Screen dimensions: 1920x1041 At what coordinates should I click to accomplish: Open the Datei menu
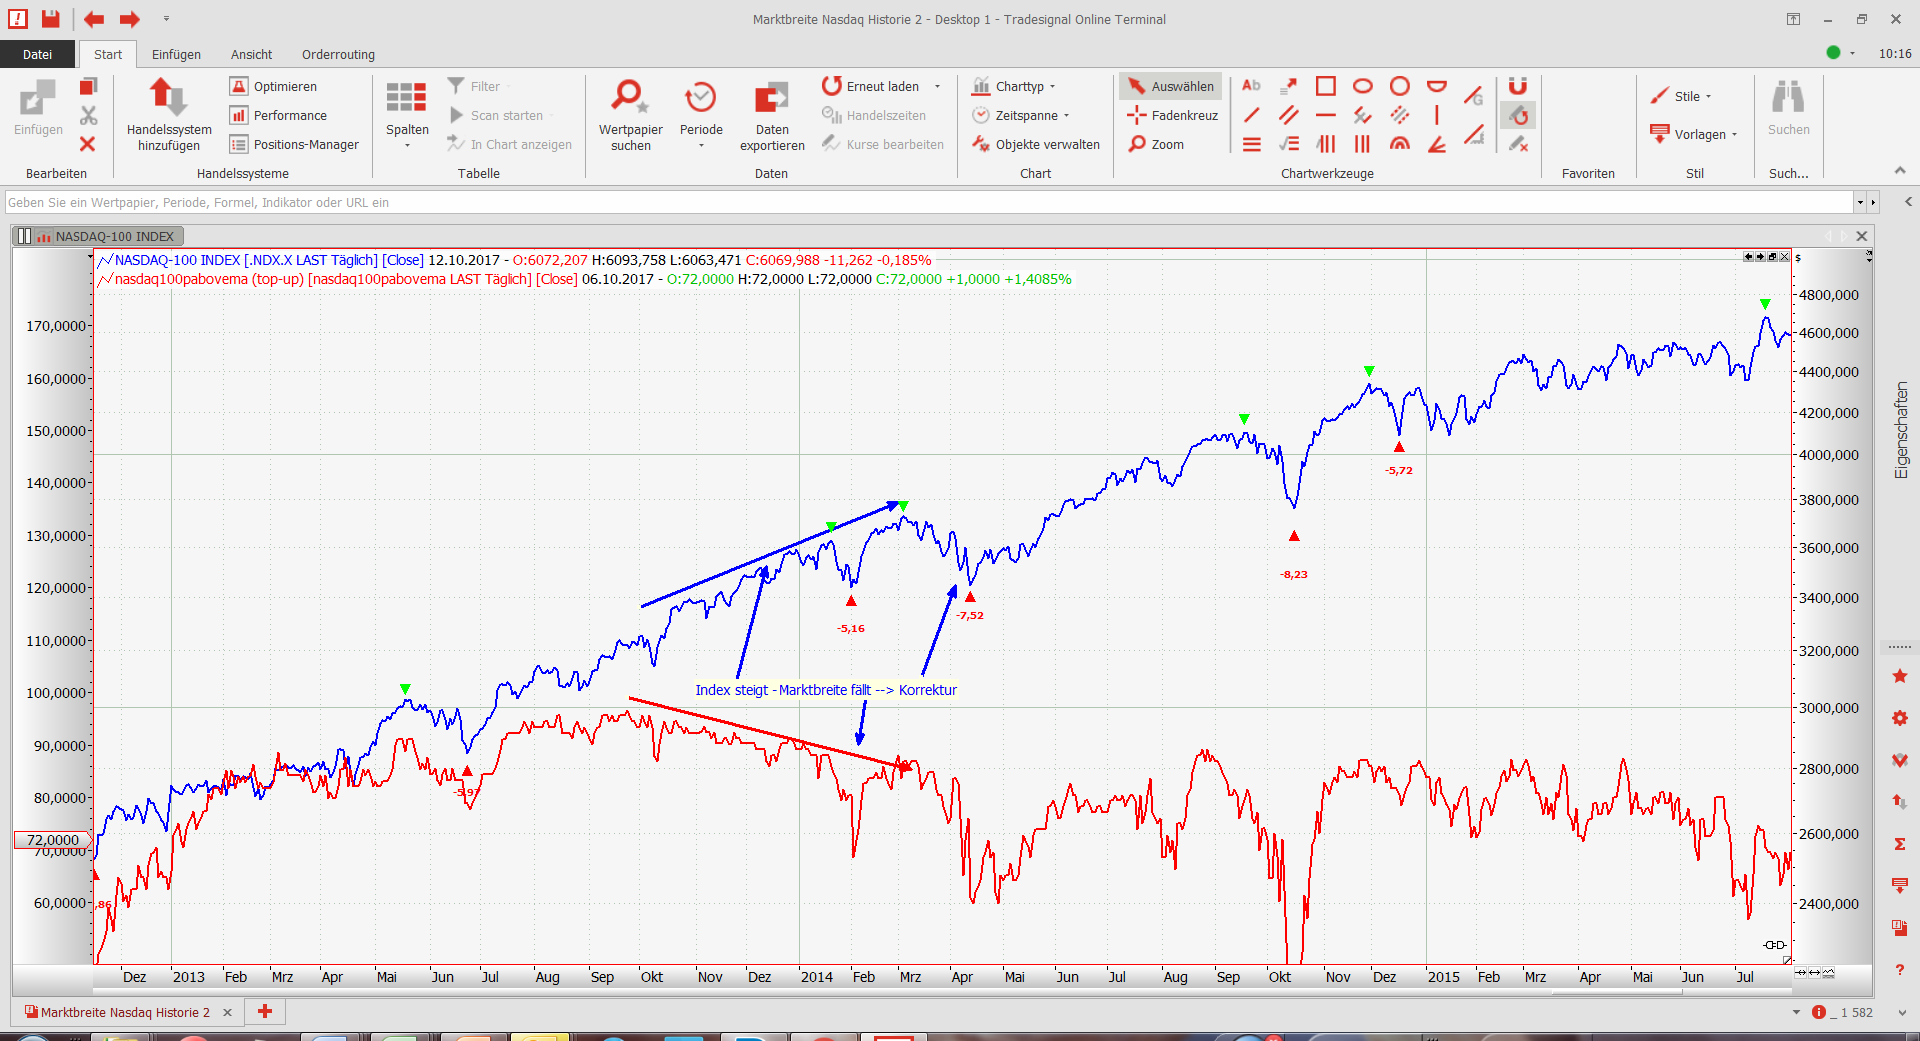(x=37, y=55)
